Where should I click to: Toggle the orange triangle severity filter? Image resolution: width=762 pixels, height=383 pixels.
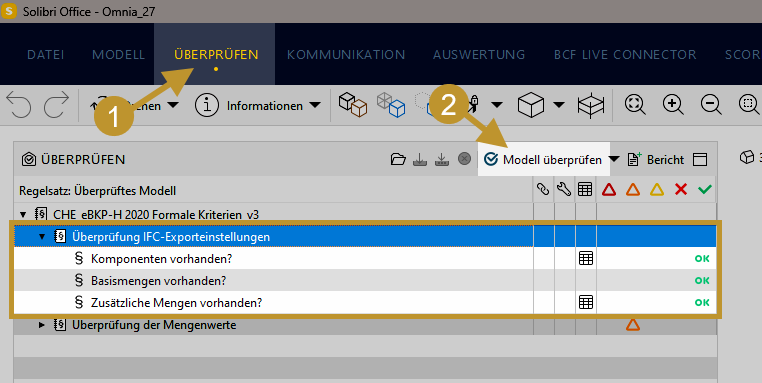coord(633,190)
